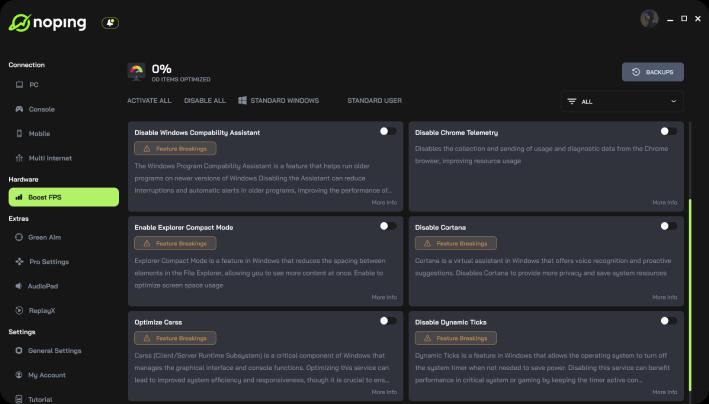This screenshot has width=709, height=404.
Task: Click the ReplayX play icon
Action: tap(19, 310)
